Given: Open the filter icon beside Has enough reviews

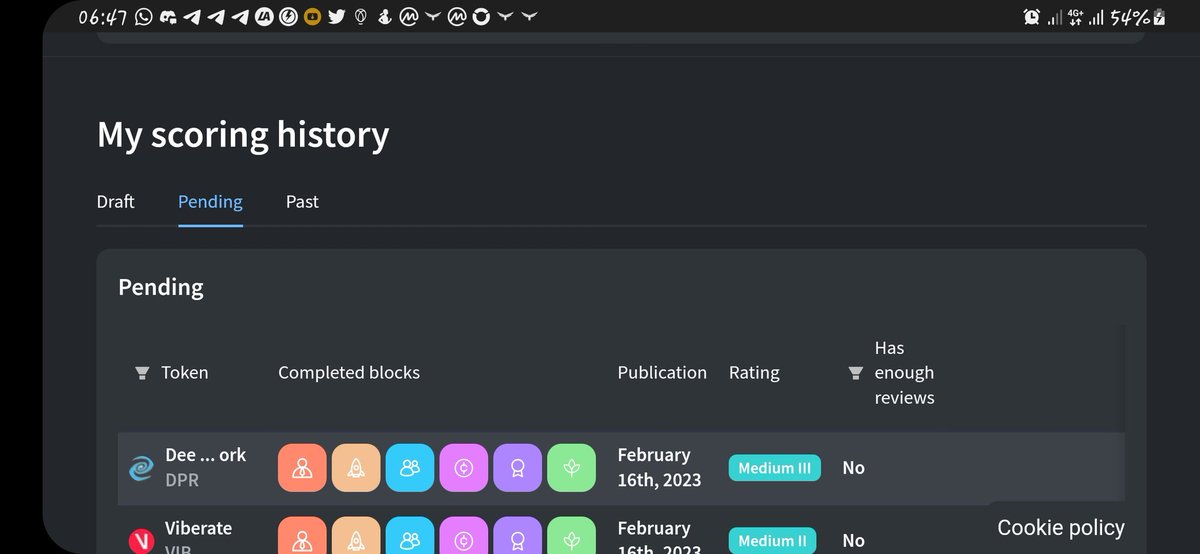Looking at the screenshot, I should pos(855,373).
